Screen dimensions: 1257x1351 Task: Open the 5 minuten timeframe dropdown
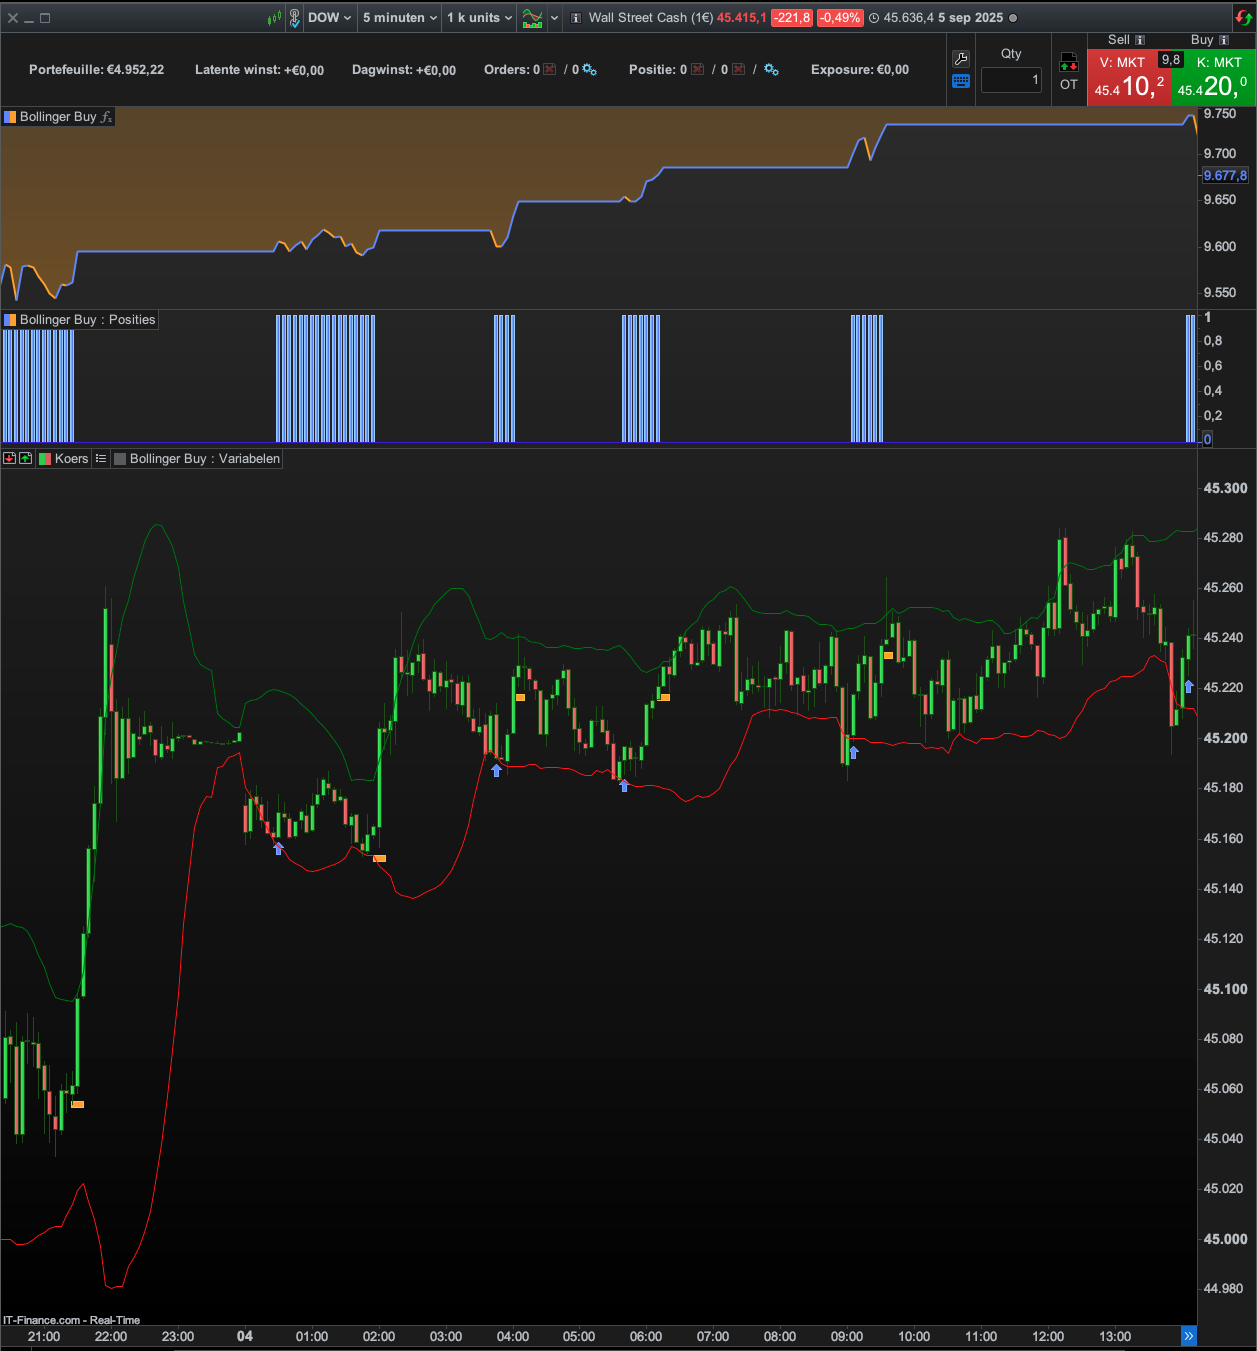coord(400,18)
